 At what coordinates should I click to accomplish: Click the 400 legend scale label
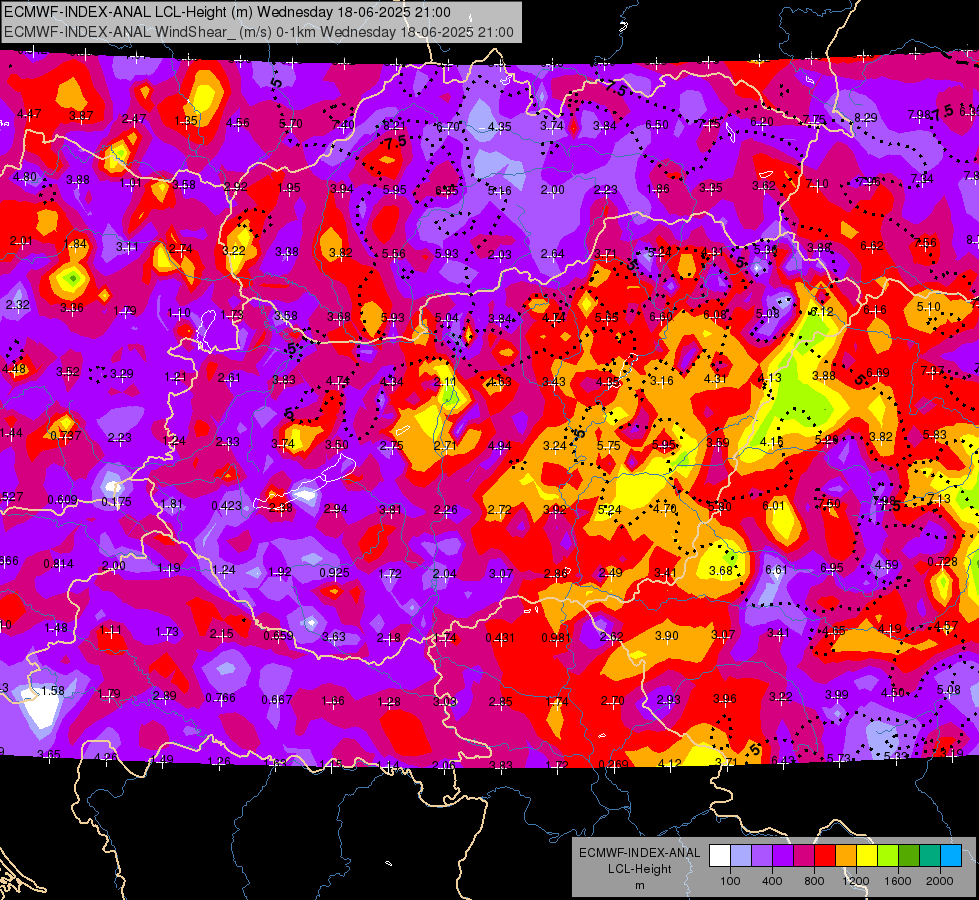[x=772, y=881]
